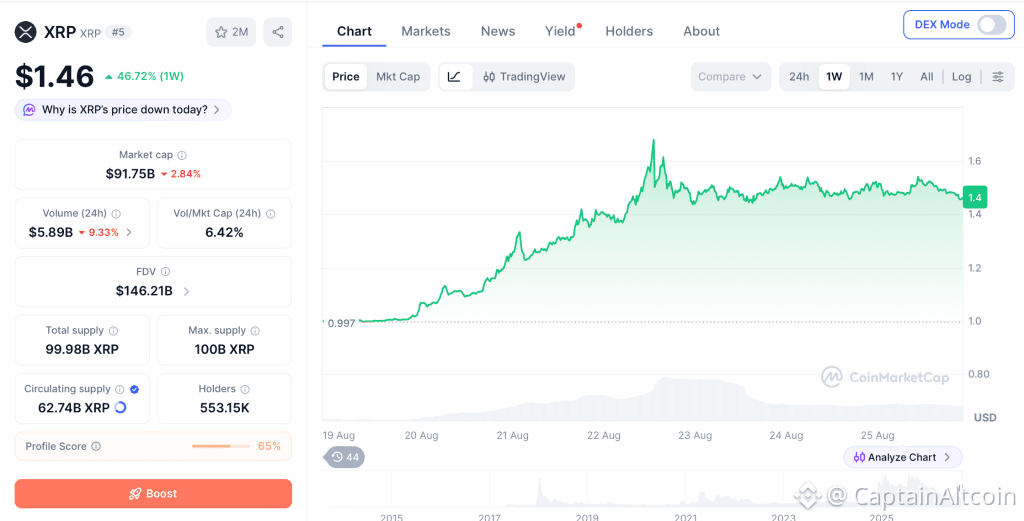Click the history clock badge showing 44

[x=345, y=457]
